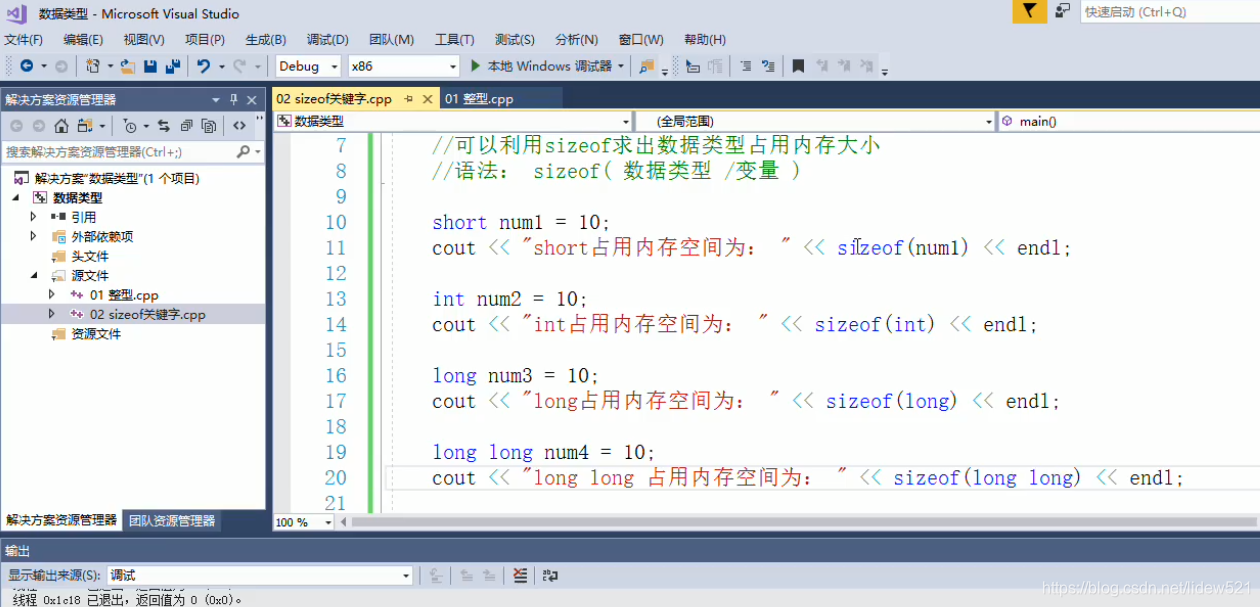This screenshot has width=1260, height=607.
Task: Open the 生成(B) menu
Action: pyautogui.click(x=266, y=40)
